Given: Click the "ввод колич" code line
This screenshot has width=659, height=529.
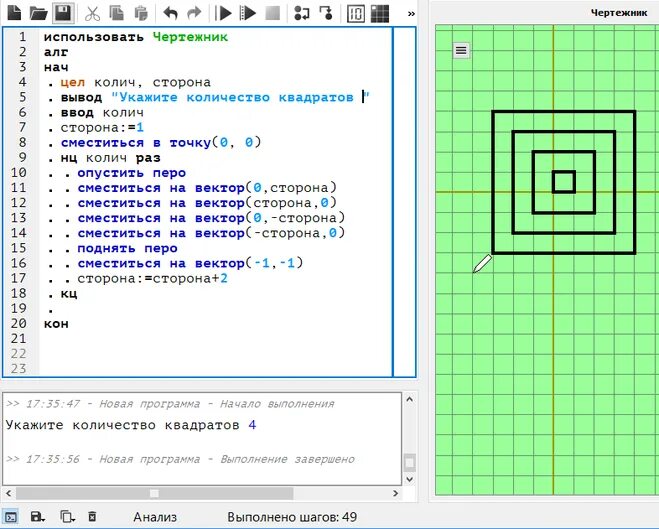Looking at the screenshot, I should (102, 113).
